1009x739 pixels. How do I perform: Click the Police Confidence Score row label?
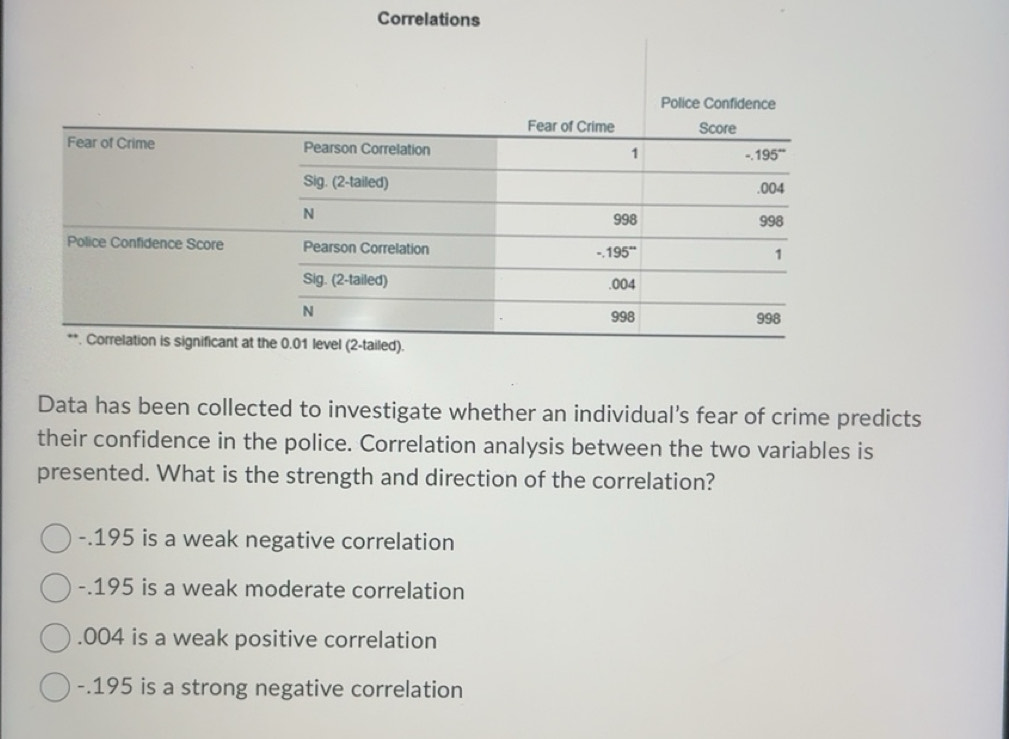(145, 244)
